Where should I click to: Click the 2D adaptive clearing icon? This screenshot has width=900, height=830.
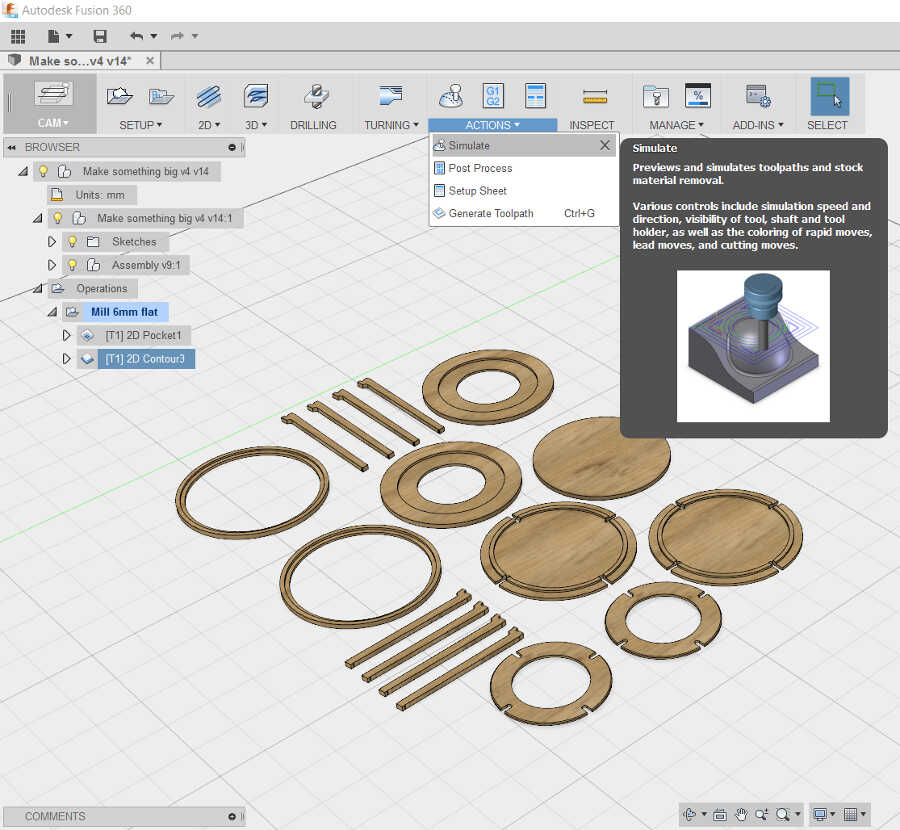(x=209, y=96)
